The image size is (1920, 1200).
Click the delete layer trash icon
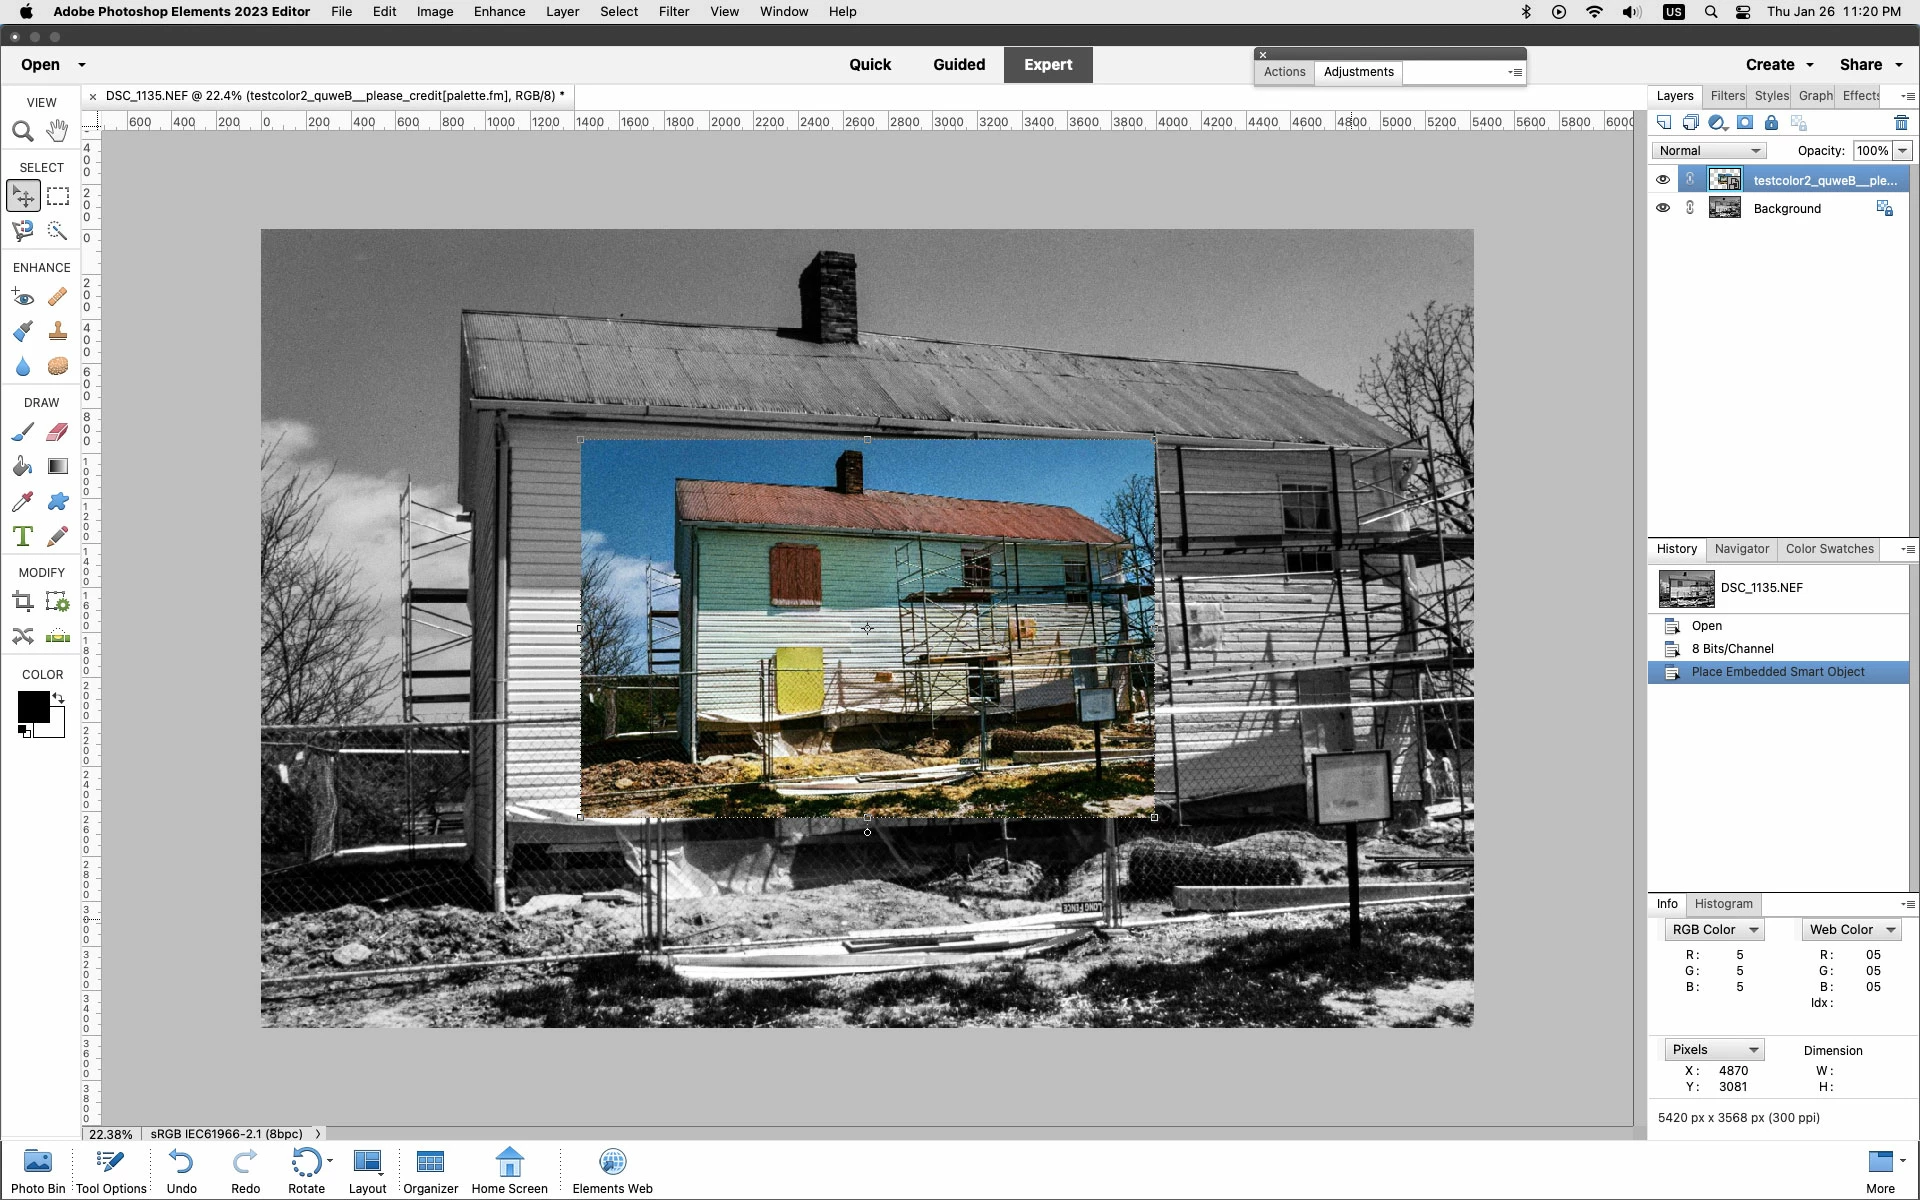coord(1901,123)
